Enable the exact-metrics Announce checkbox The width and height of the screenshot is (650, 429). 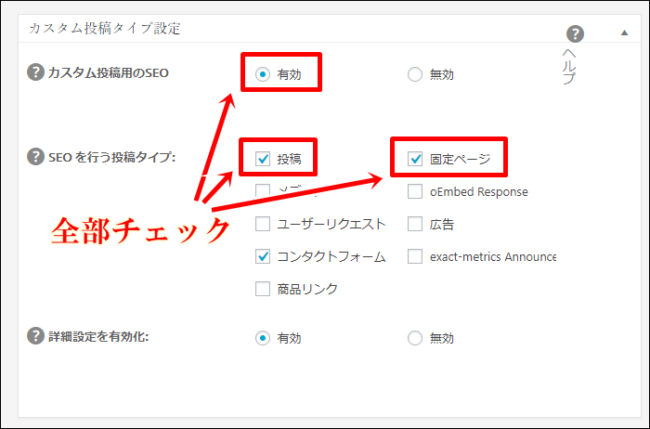point(415,257)
